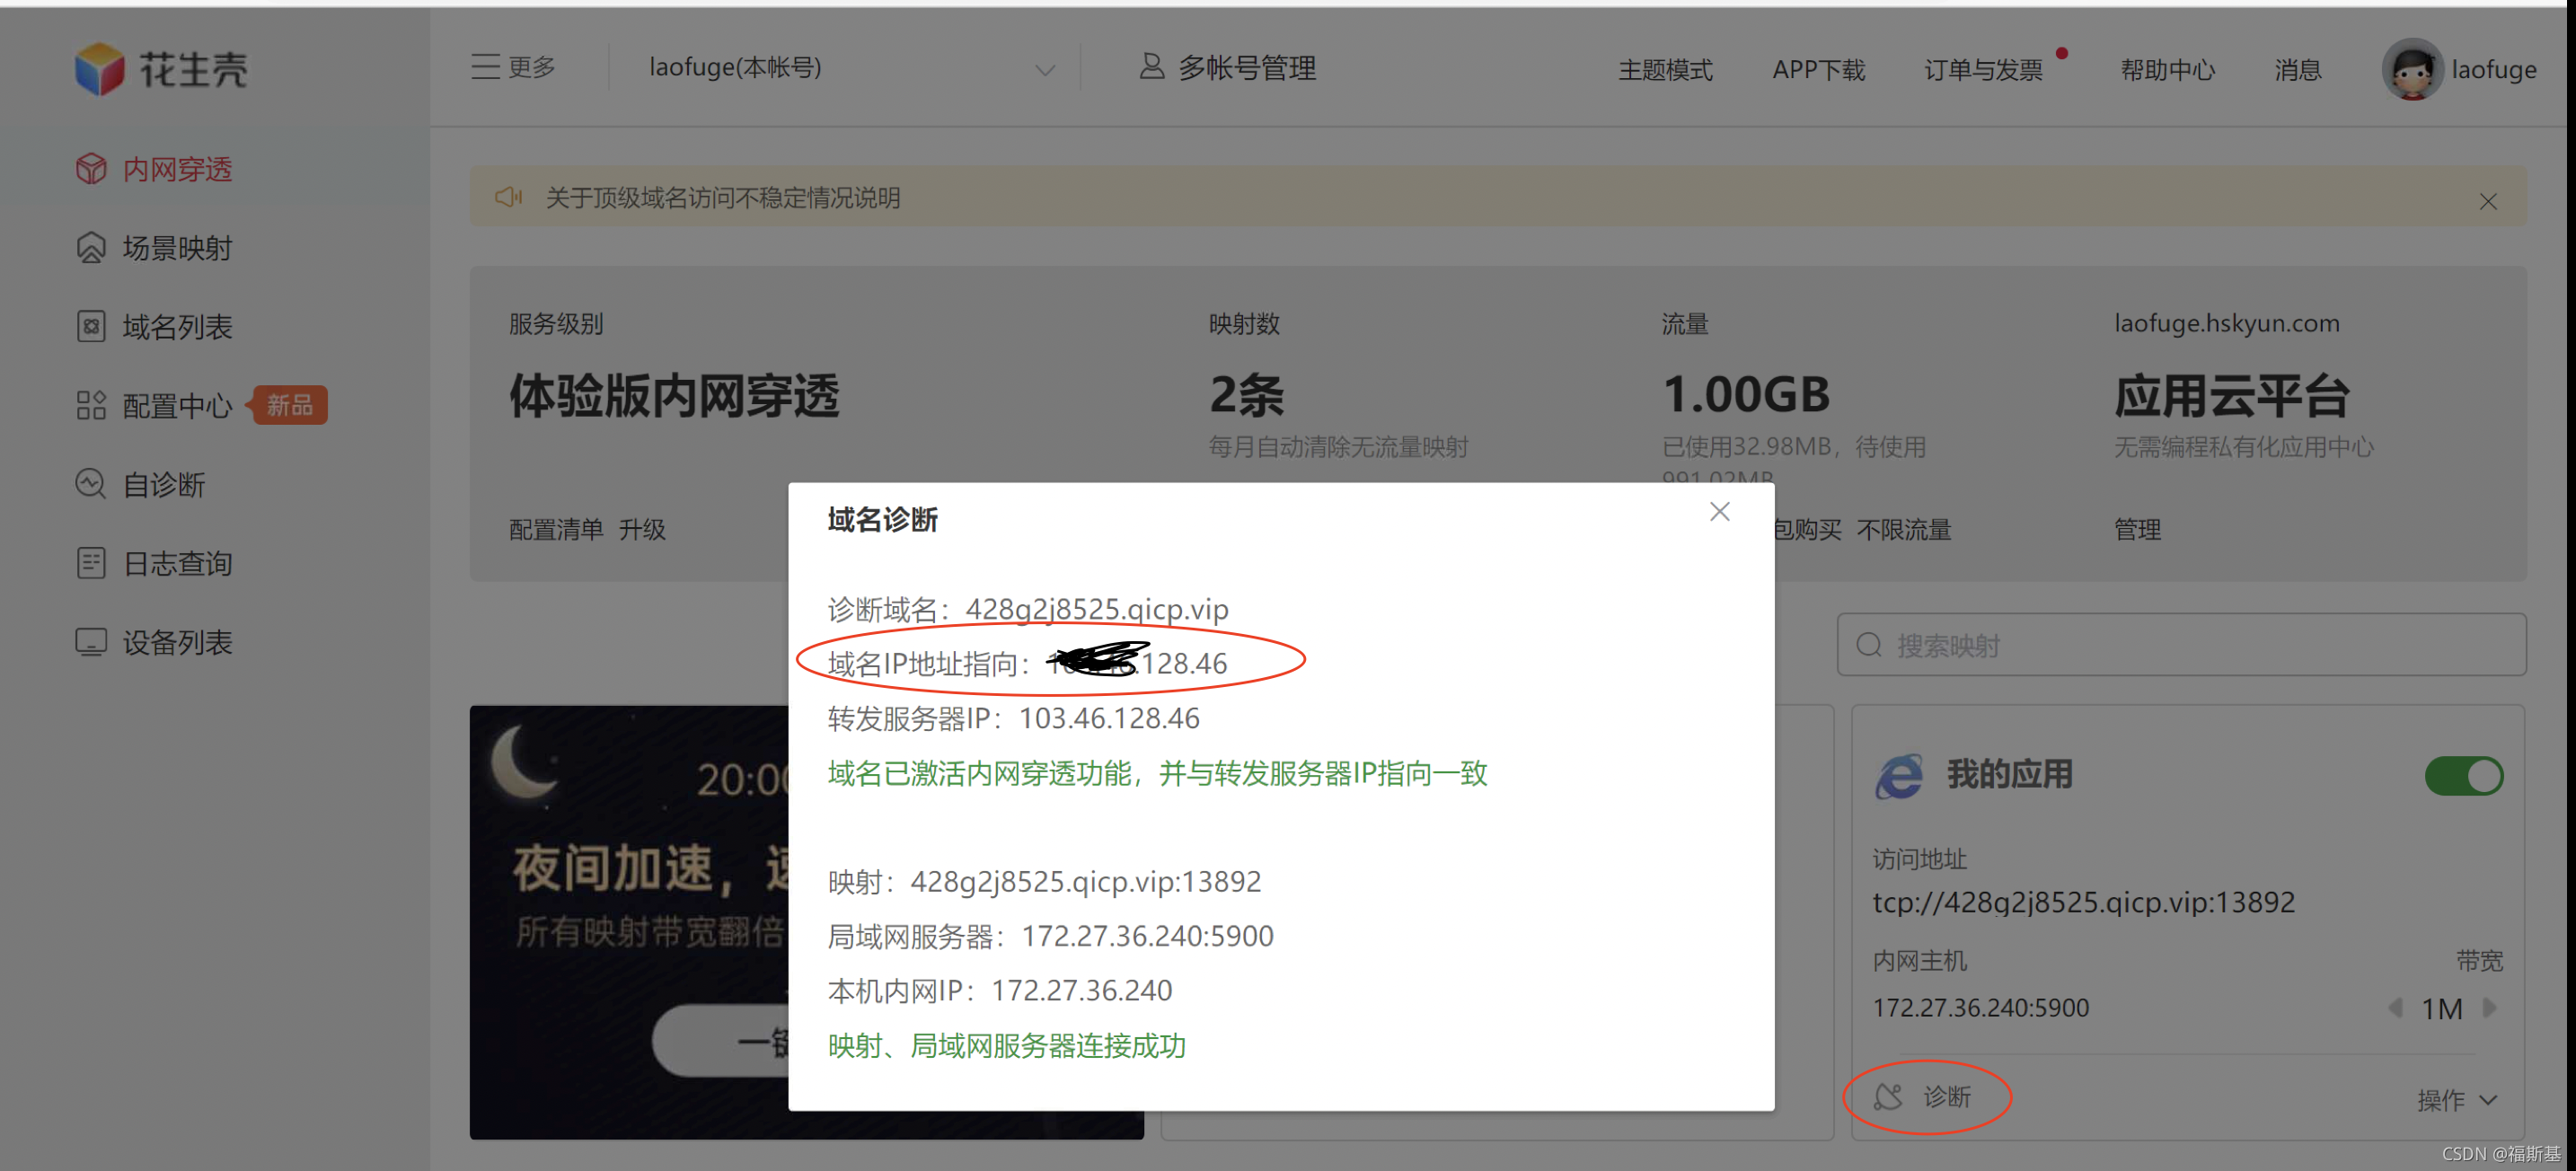Viewport: 2576px width, 1171px height.
Task: Open APP下载
Action: 1818,70
